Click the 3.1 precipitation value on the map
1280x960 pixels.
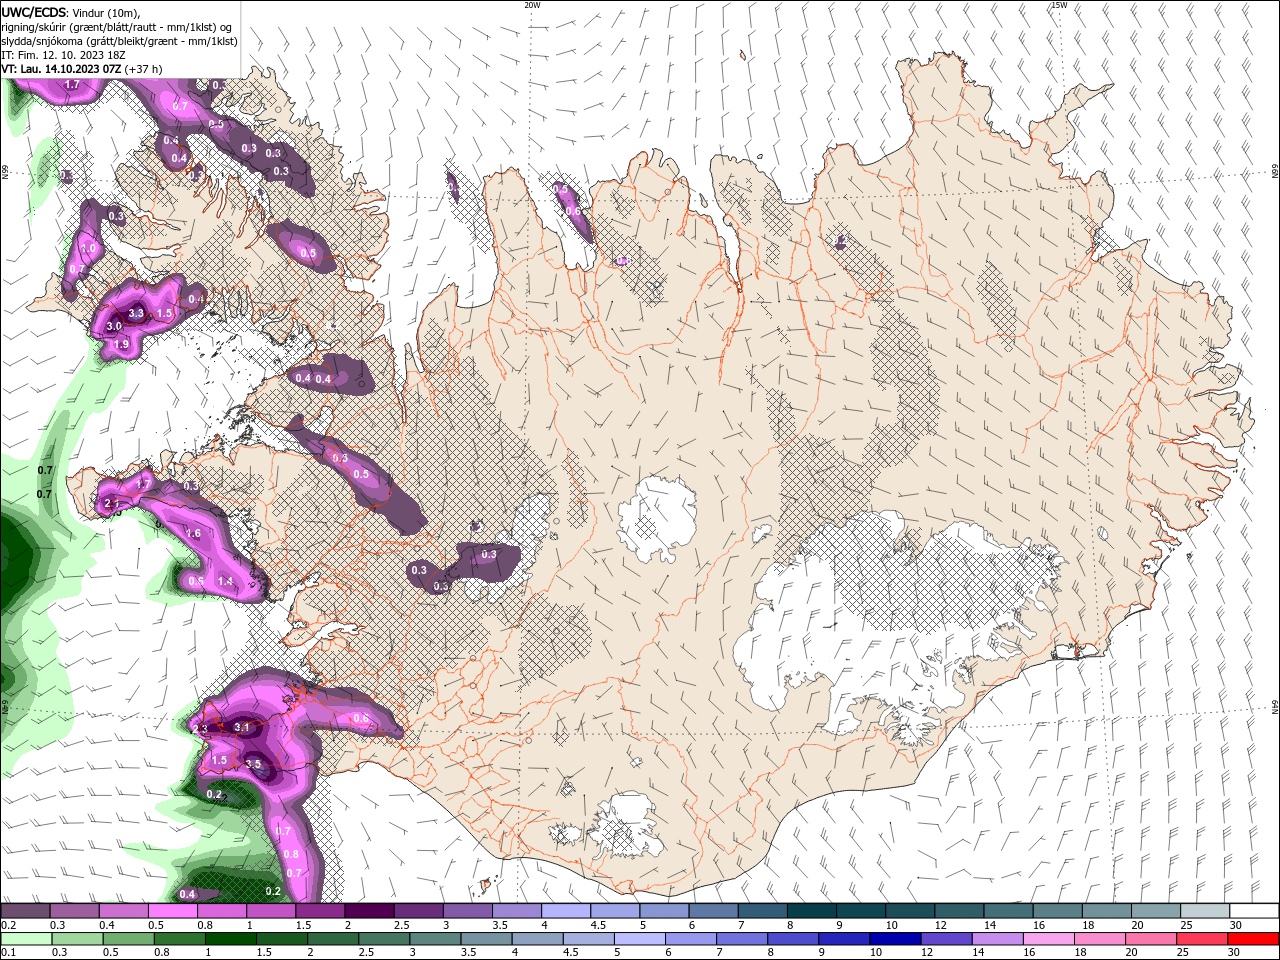241,727
